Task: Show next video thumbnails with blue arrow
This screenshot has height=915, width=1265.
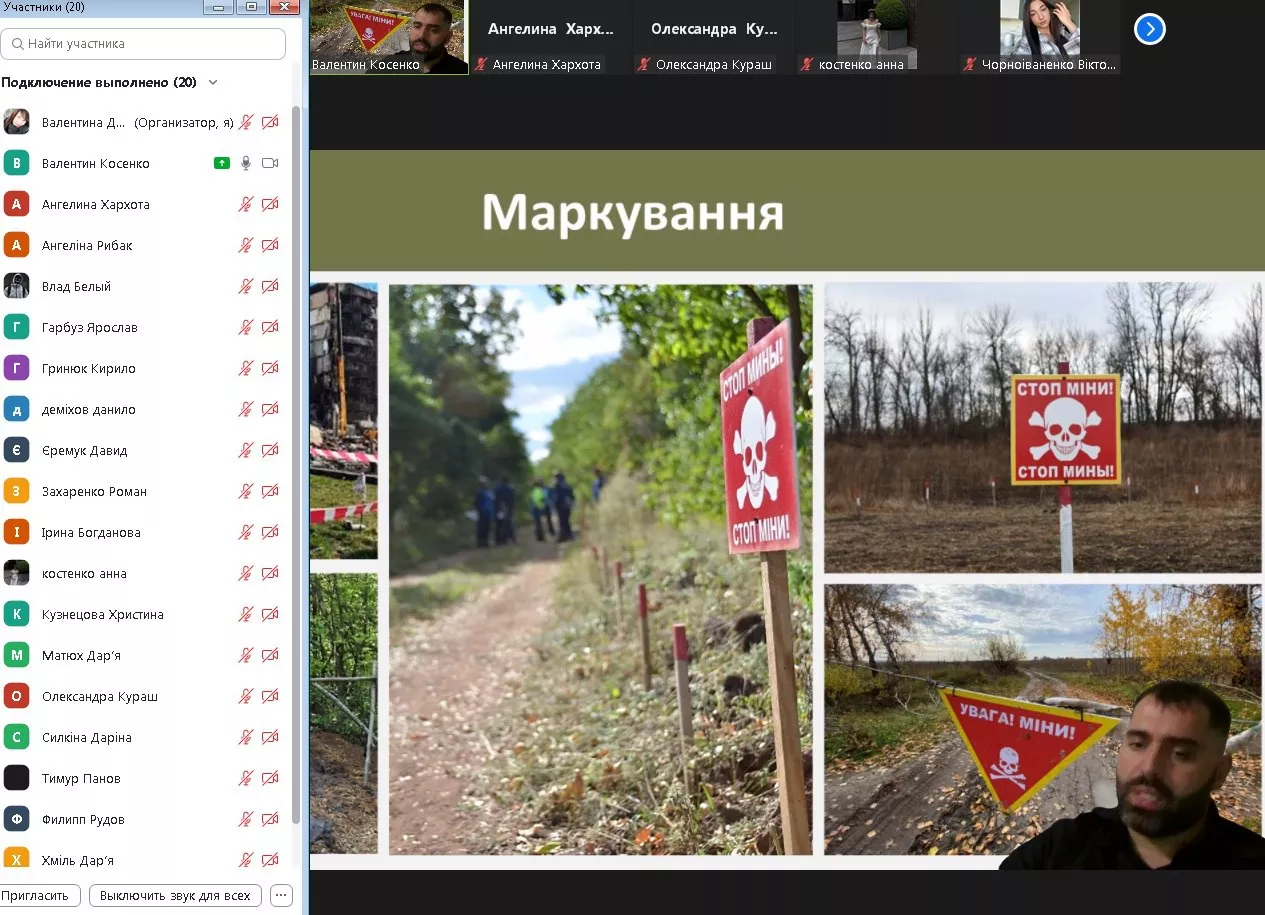Action: point(1150,30)
